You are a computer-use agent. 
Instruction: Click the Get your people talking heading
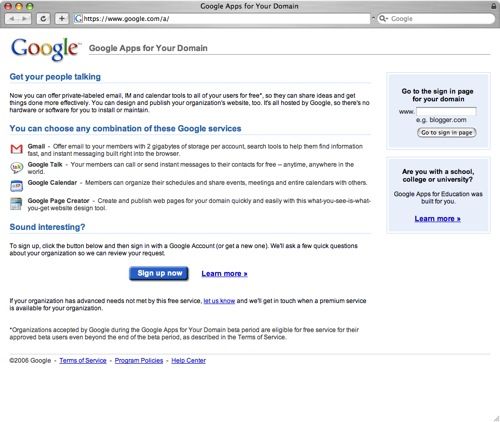[x=55, y=77]
